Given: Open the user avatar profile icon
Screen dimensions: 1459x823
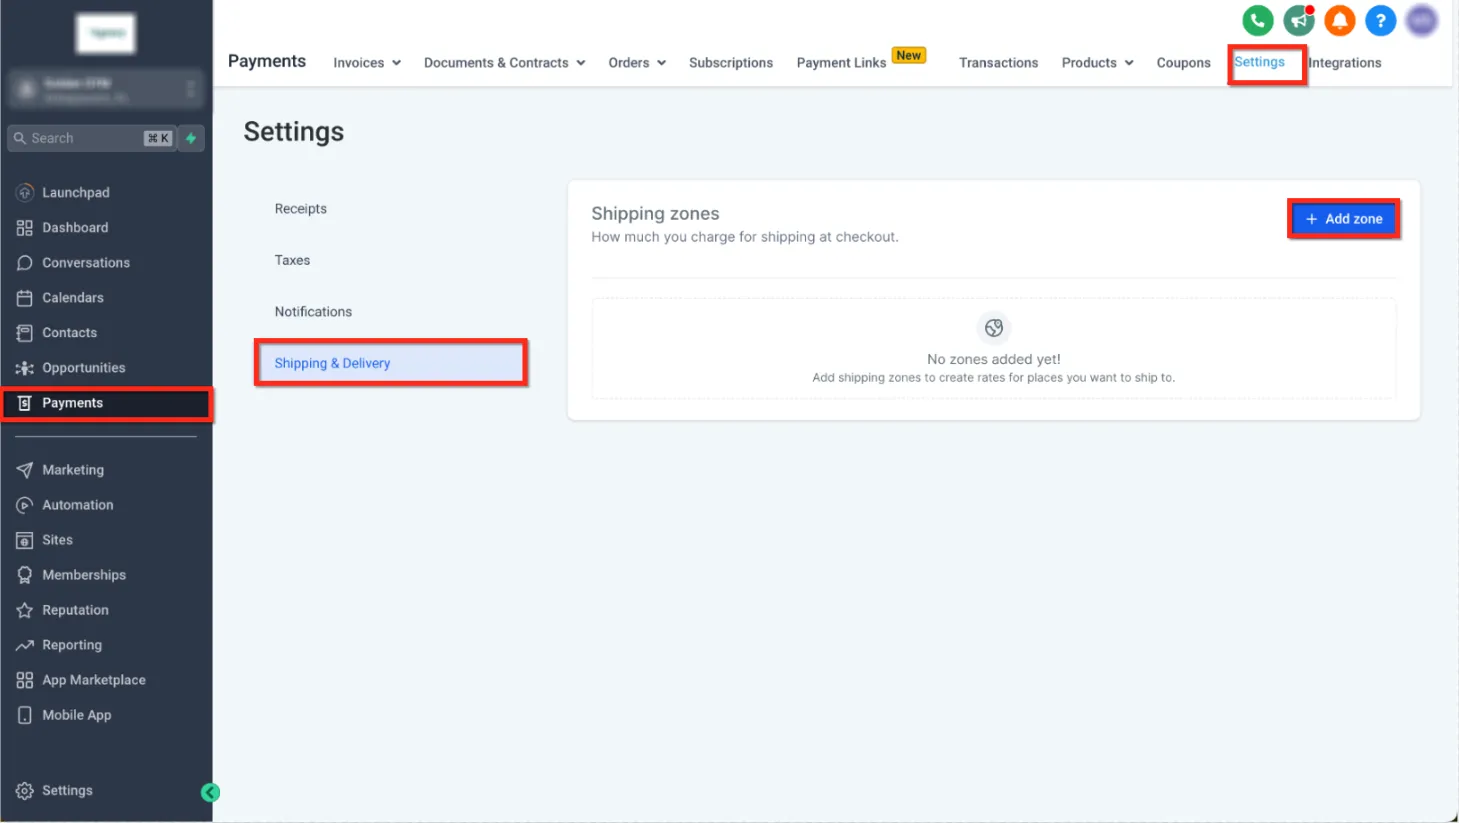Looking at the screenshot, I should [1421, 20].
